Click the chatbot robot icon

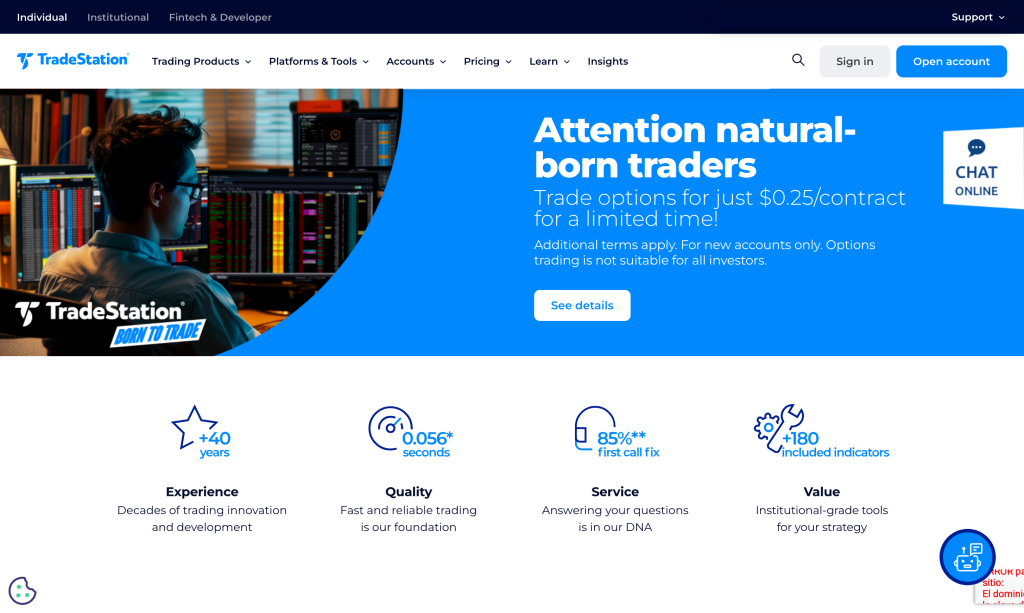[x=967, y=557]
